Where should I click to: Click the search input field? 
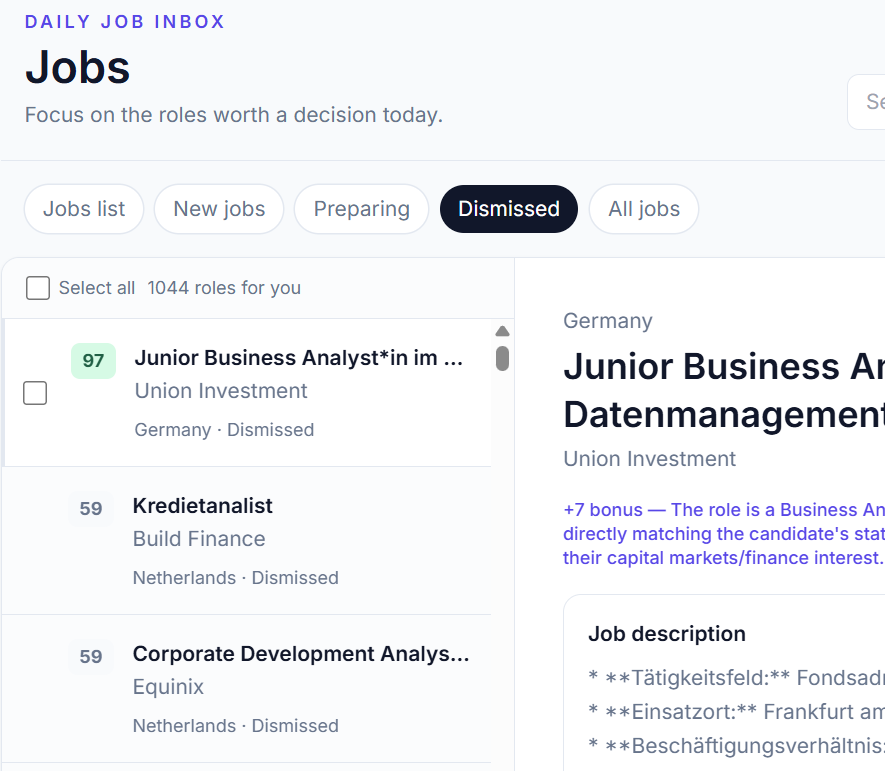pos(866,102)
